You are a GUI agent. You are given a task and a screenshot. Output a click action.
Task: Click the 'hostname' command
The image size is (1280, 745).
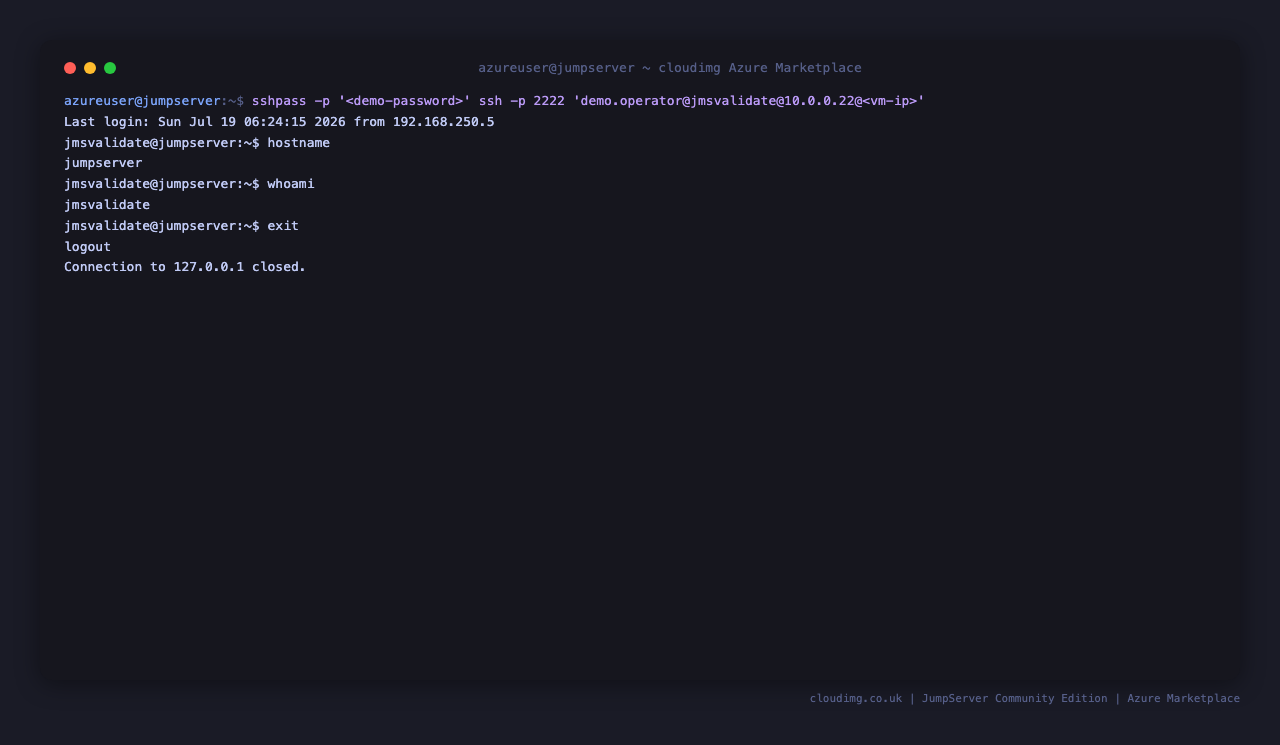coord(298,143)
